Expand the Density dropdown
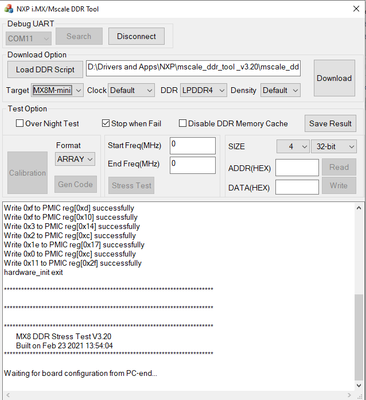The width and height of the screenshot is (366, 400). [x=280, y=90]
